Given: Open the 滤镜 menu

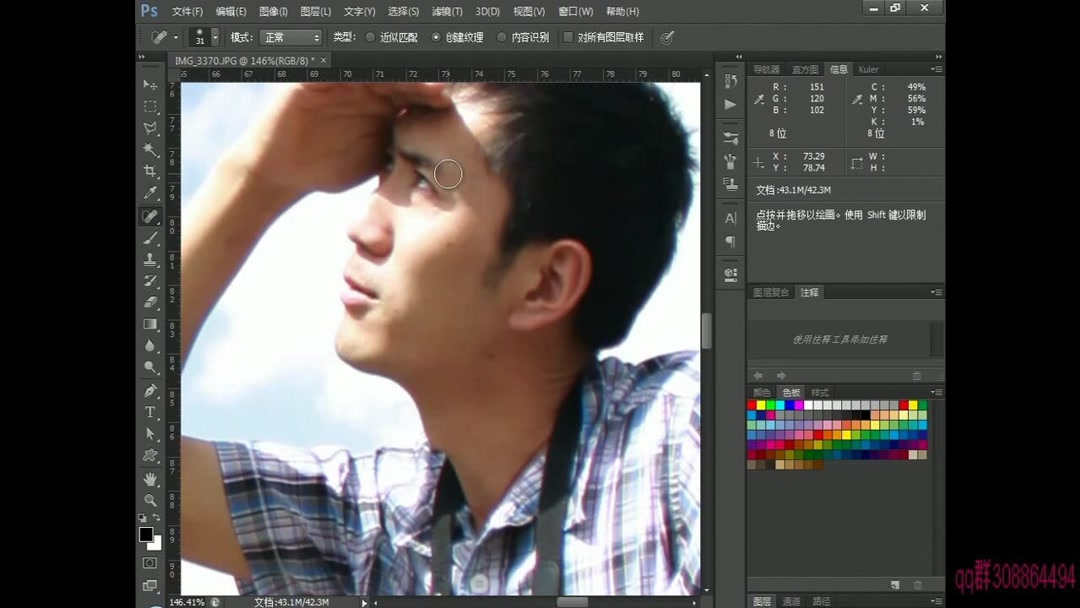Looking at the screenshot, I should pyautogui.click(x=444, y=11).
